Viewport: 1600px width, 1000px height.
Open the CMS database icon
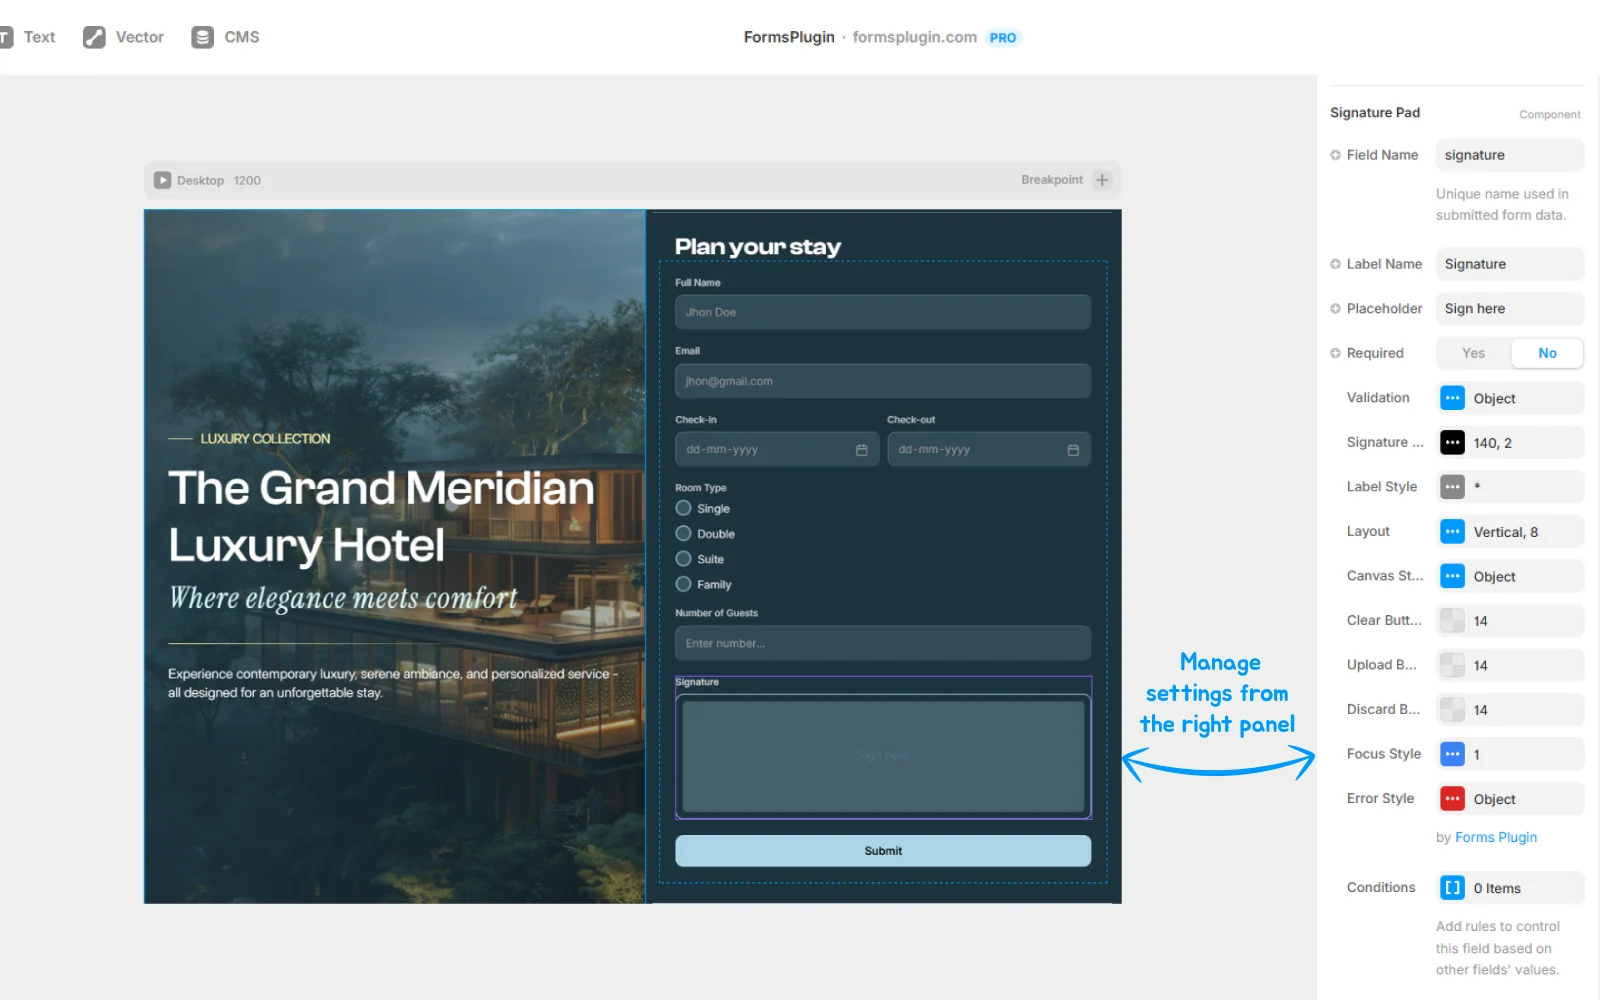pos(202,37)
